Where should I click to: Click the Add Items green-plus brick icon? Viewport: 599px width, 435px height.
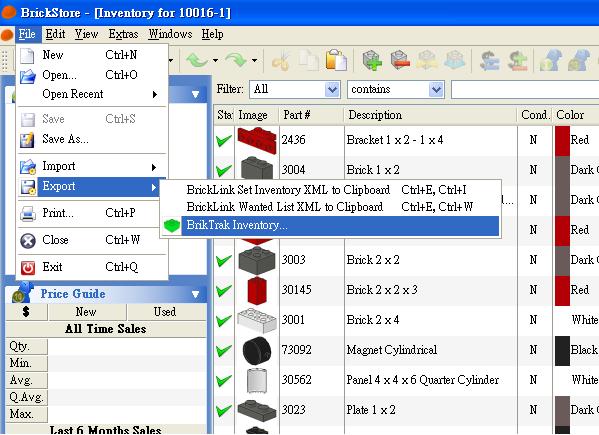pos(372,60)
